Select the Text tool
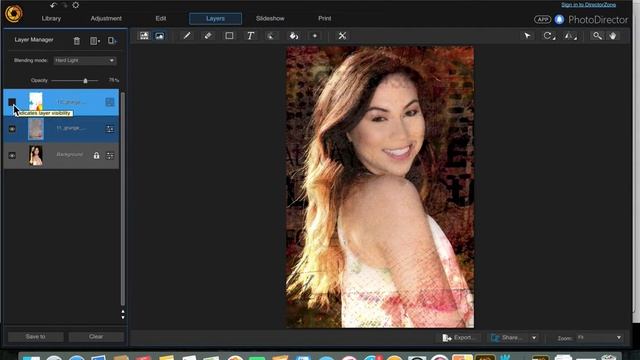Screen dimensions: 640x360 251,36
